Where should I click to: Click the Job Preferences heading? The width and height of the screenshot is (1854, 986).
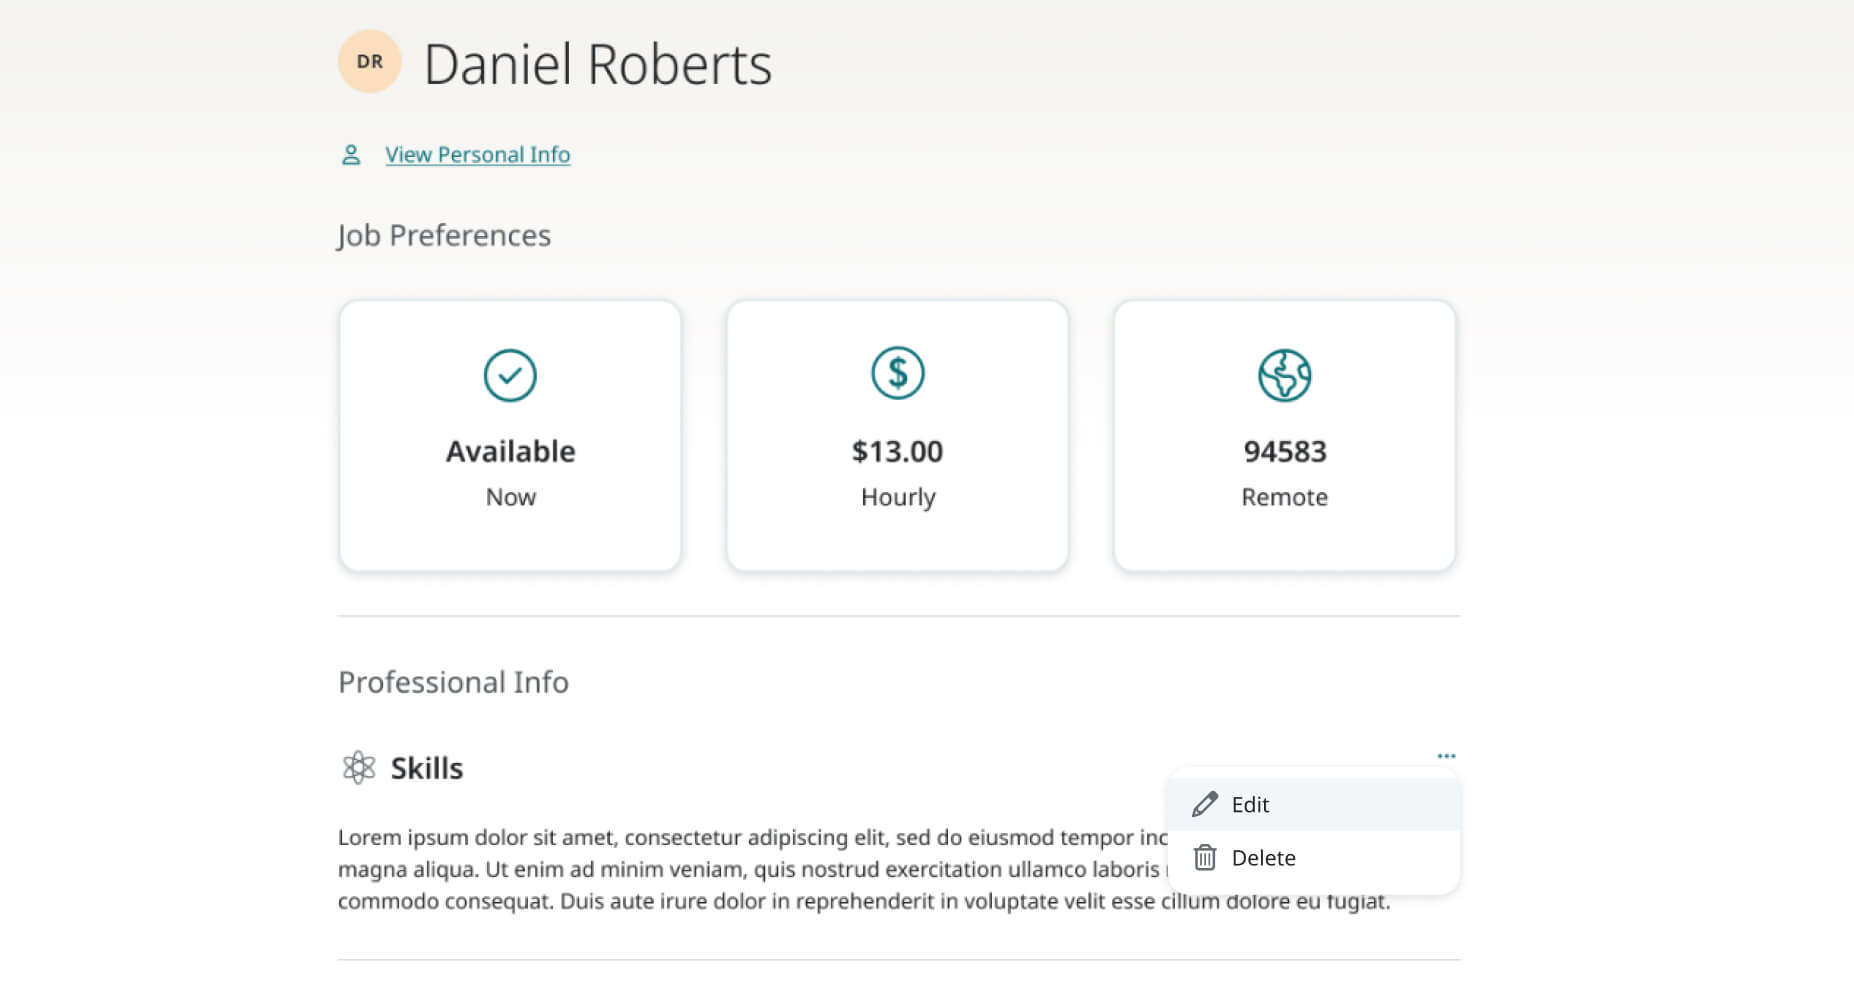(x=444, y=235)
